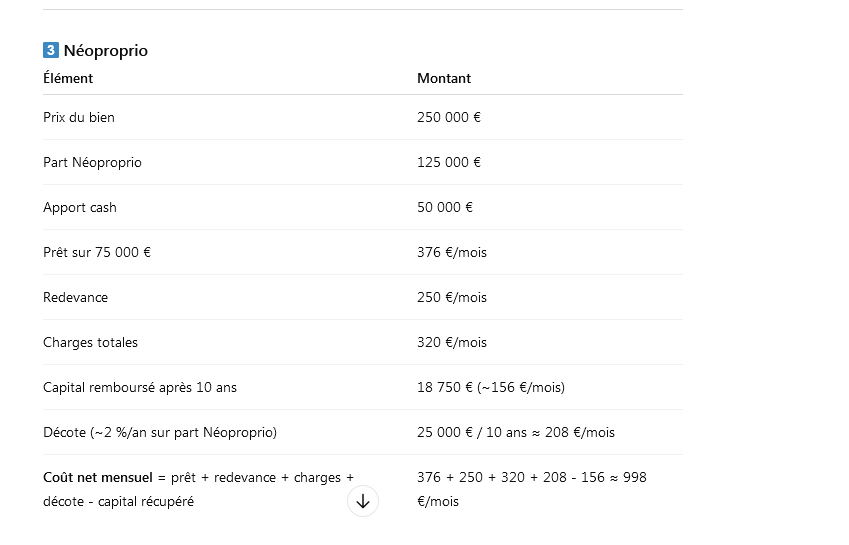Click the bold Coût net mensuel text
Viewport: 849px width, 545px height.
tap(98, 477)
